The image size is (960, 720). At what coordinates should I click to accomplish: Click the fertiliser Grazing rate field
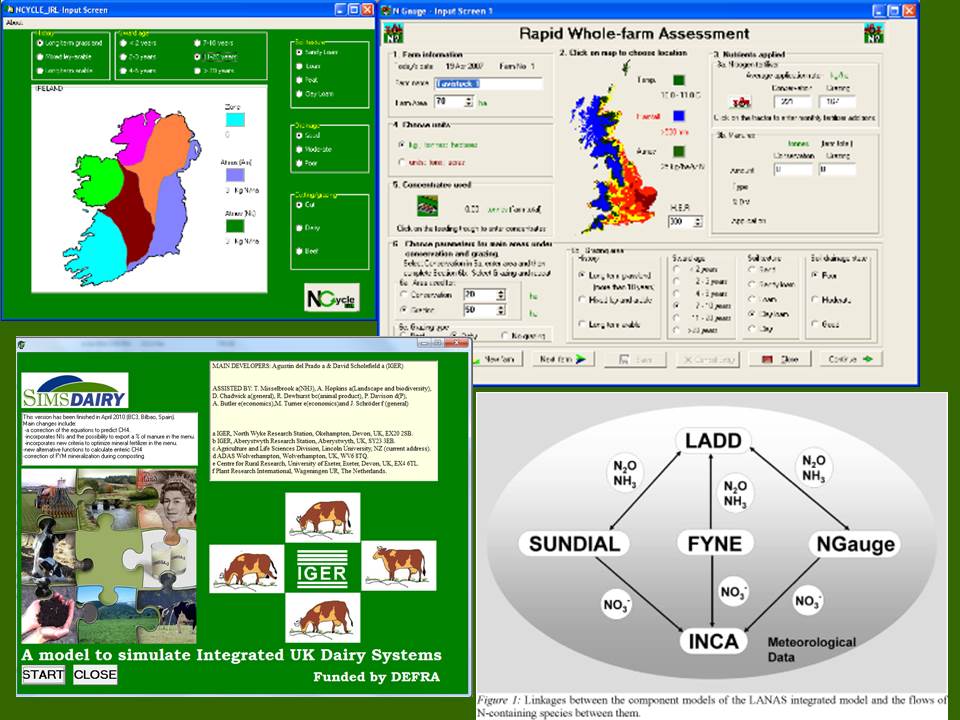pyautogui.click(x=838, y=102)
